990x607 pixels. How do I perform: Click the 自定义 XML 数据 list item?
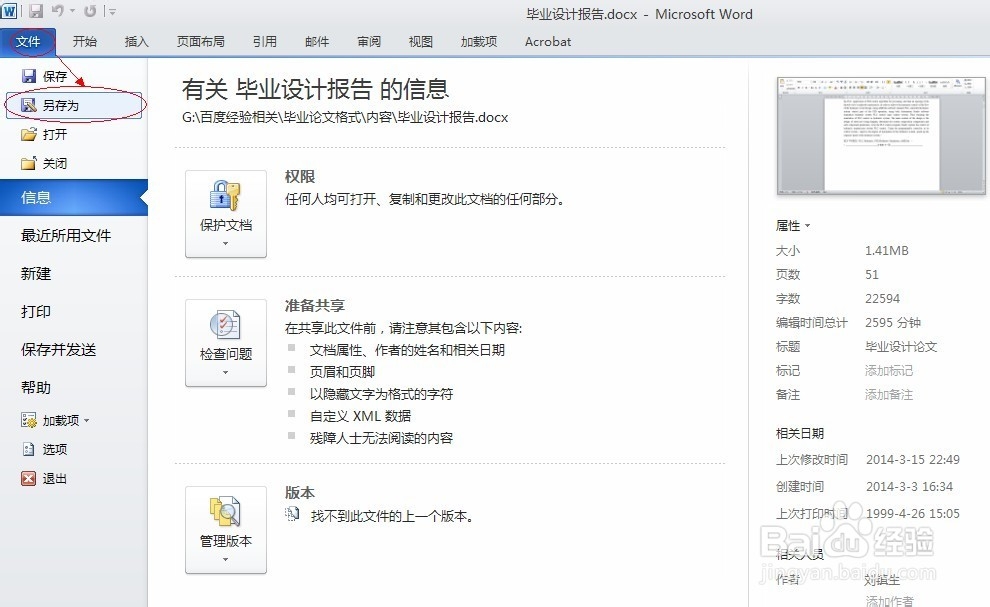[x=361, y=416]
